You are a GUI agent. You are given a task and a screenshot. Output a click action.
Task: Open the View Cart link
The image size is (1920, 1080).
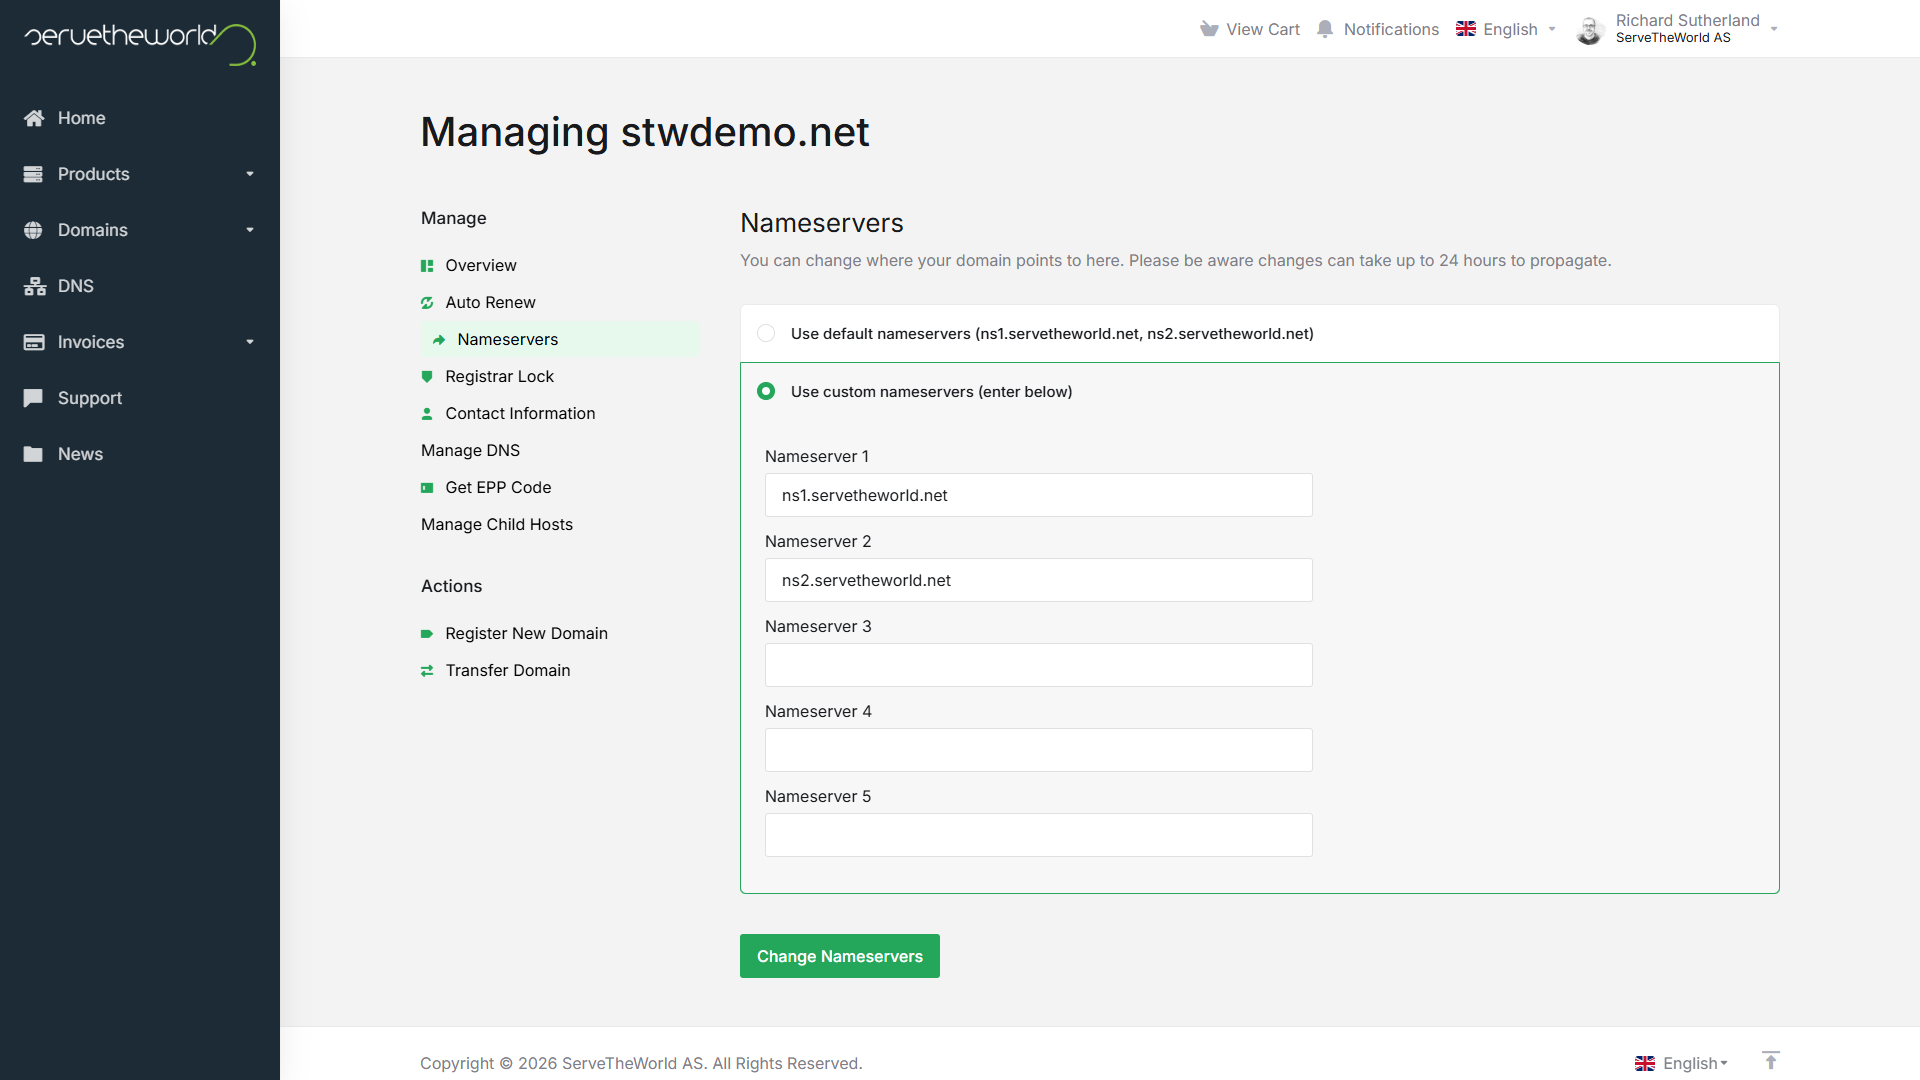[1250, 29]
